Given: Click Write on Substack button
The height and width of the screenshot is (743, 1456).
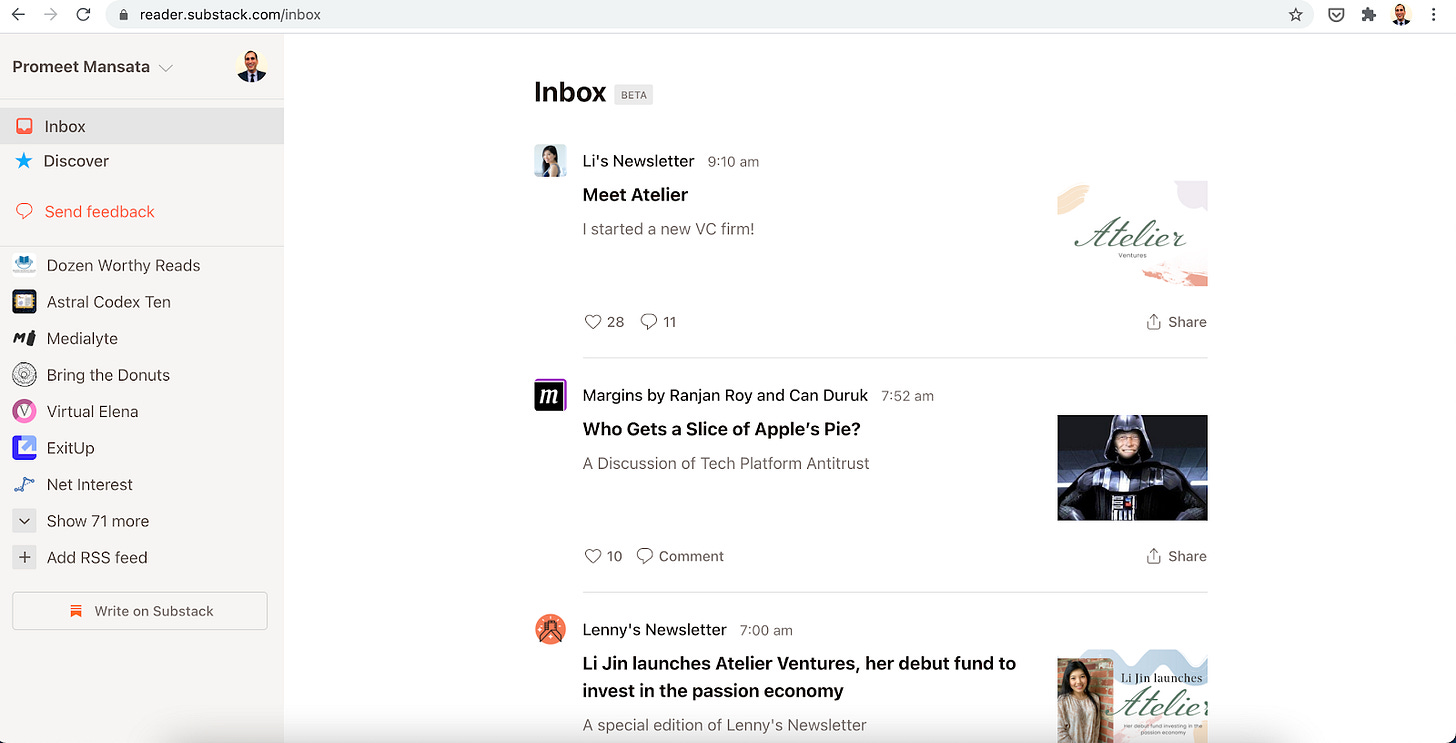Looking at the screenshot, I should (x=140, y=611).
